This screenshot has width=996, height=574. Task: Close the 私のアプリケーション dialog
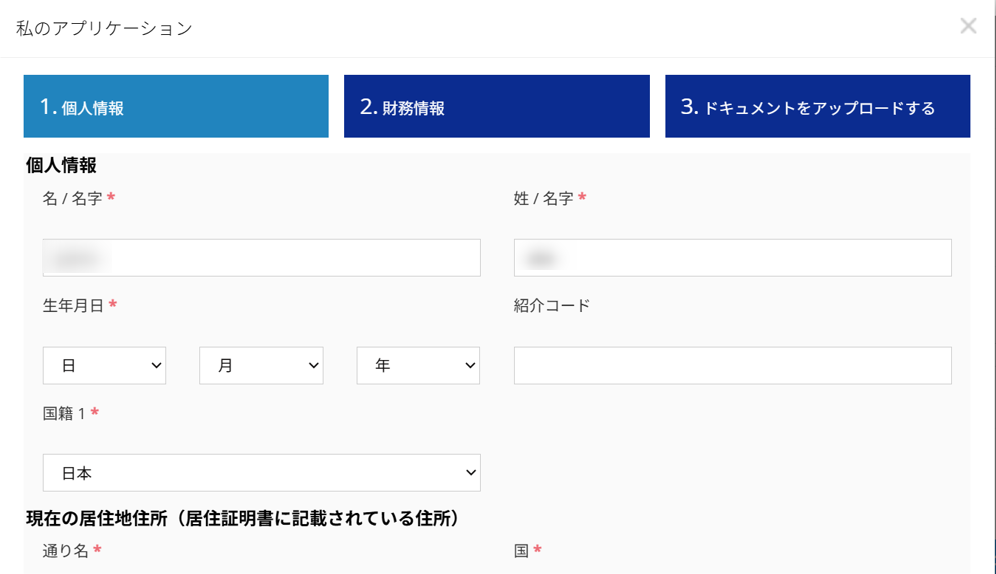[967, 26]
